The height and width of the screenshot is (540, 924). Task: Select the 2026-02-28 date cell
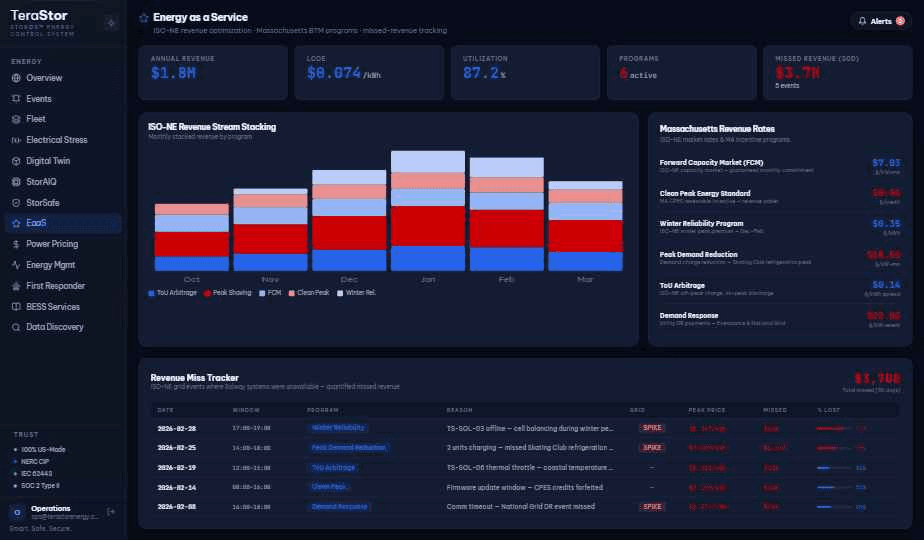point(177,429)
